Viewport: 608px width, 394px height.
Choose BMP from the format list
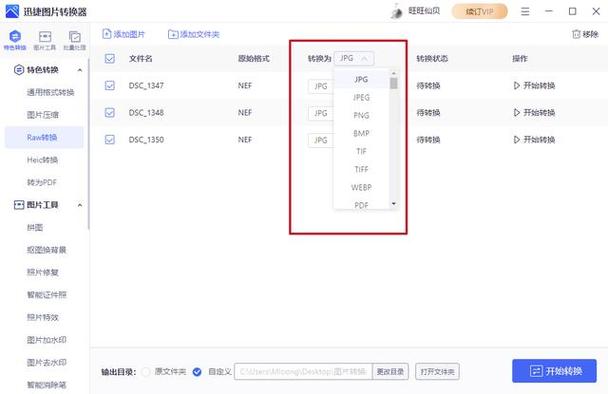[361, 133]
